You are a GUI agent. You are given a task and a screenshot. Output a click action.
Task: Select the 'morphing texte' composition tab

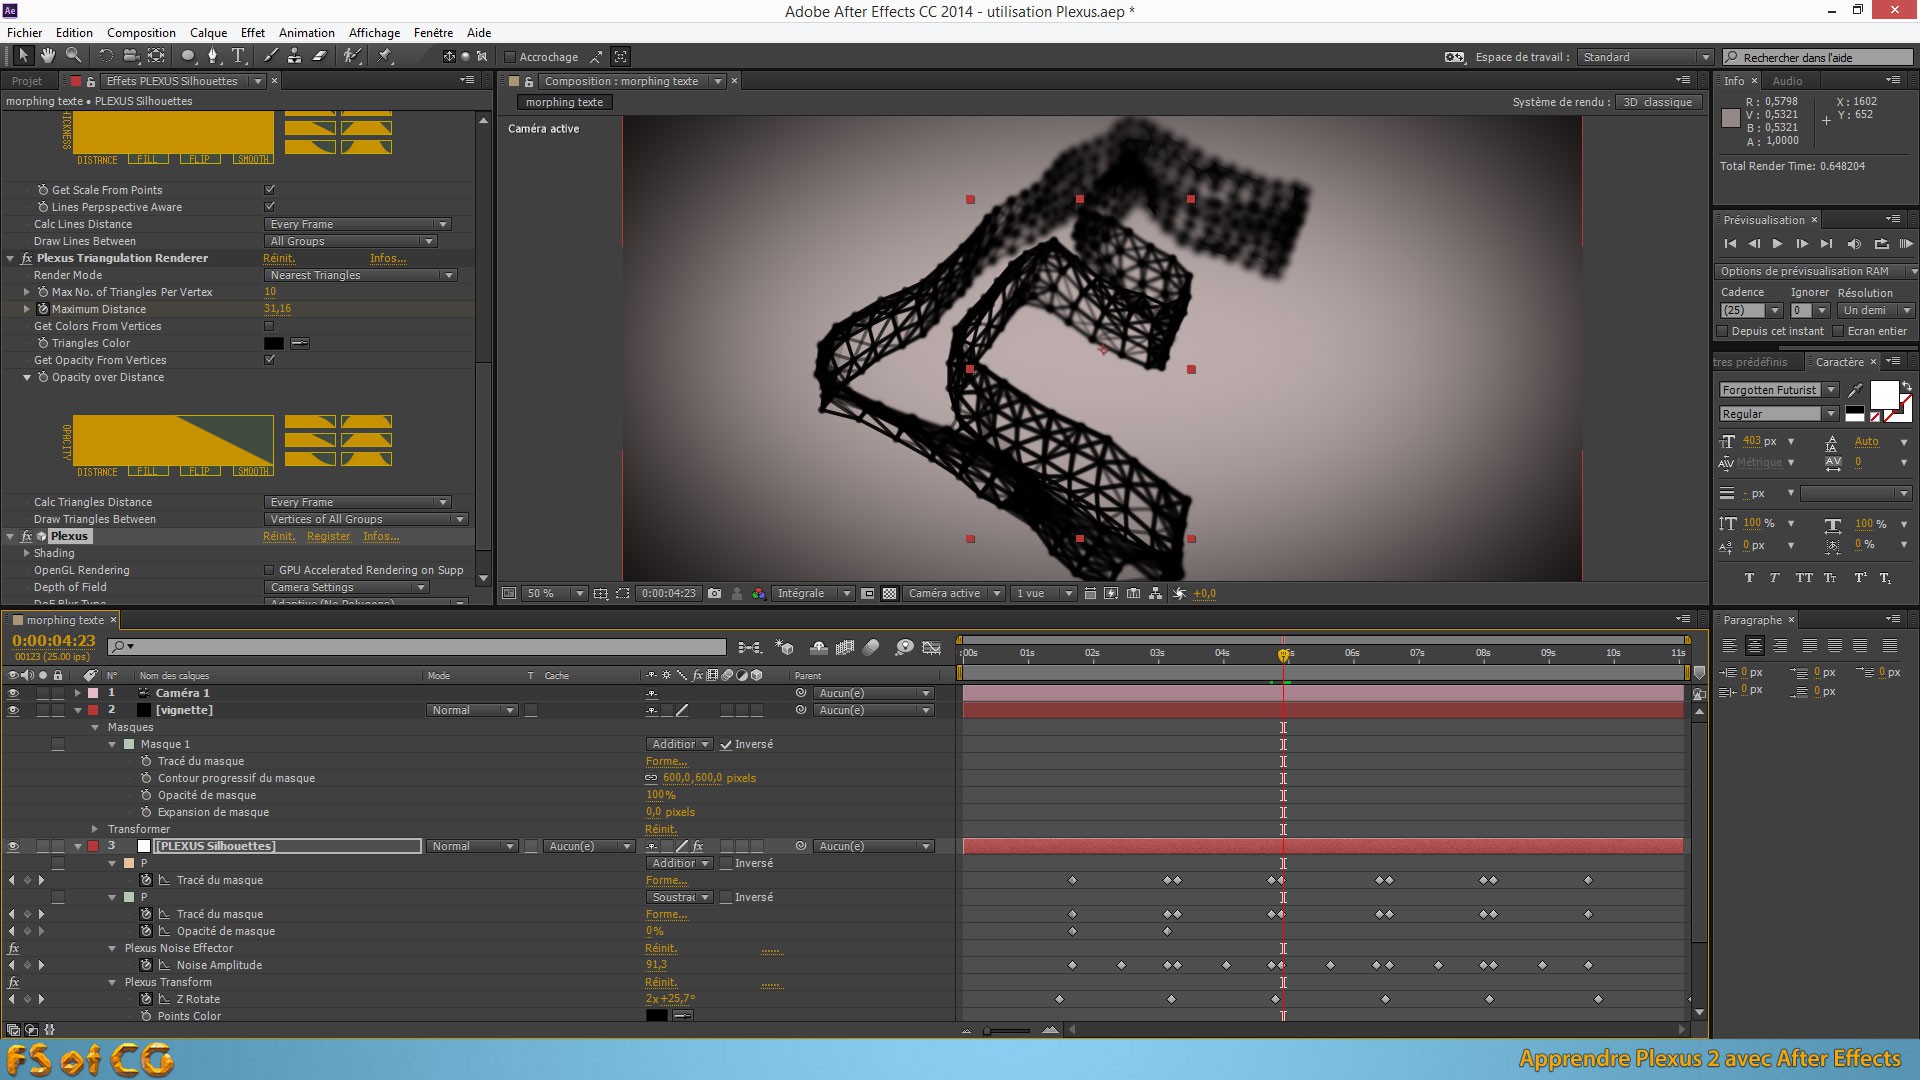(563, 100)
